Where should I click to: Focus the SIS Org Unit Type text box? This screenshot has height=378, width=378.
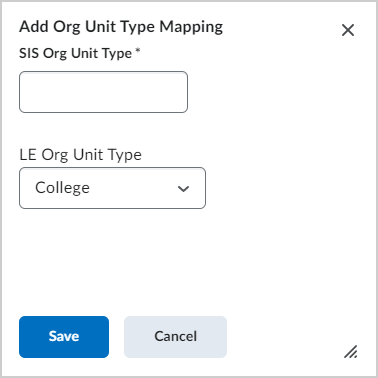[103, 92]
